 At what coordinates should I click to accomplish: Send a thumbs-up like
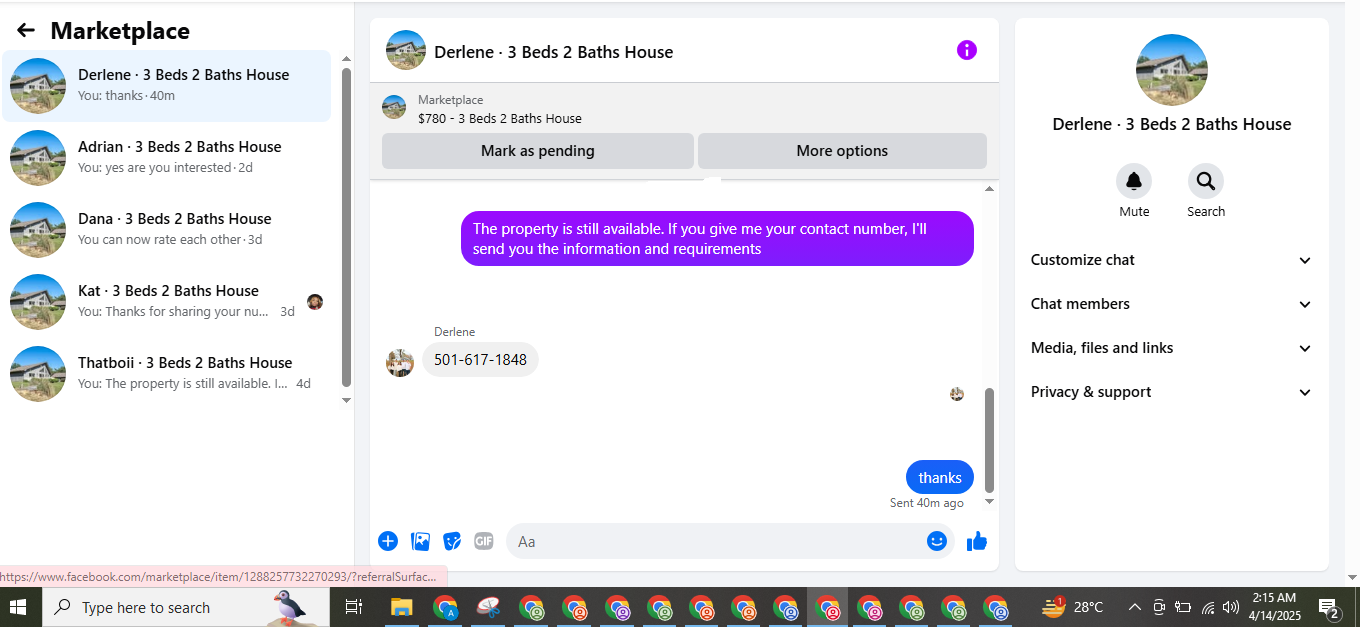(977, 541)
